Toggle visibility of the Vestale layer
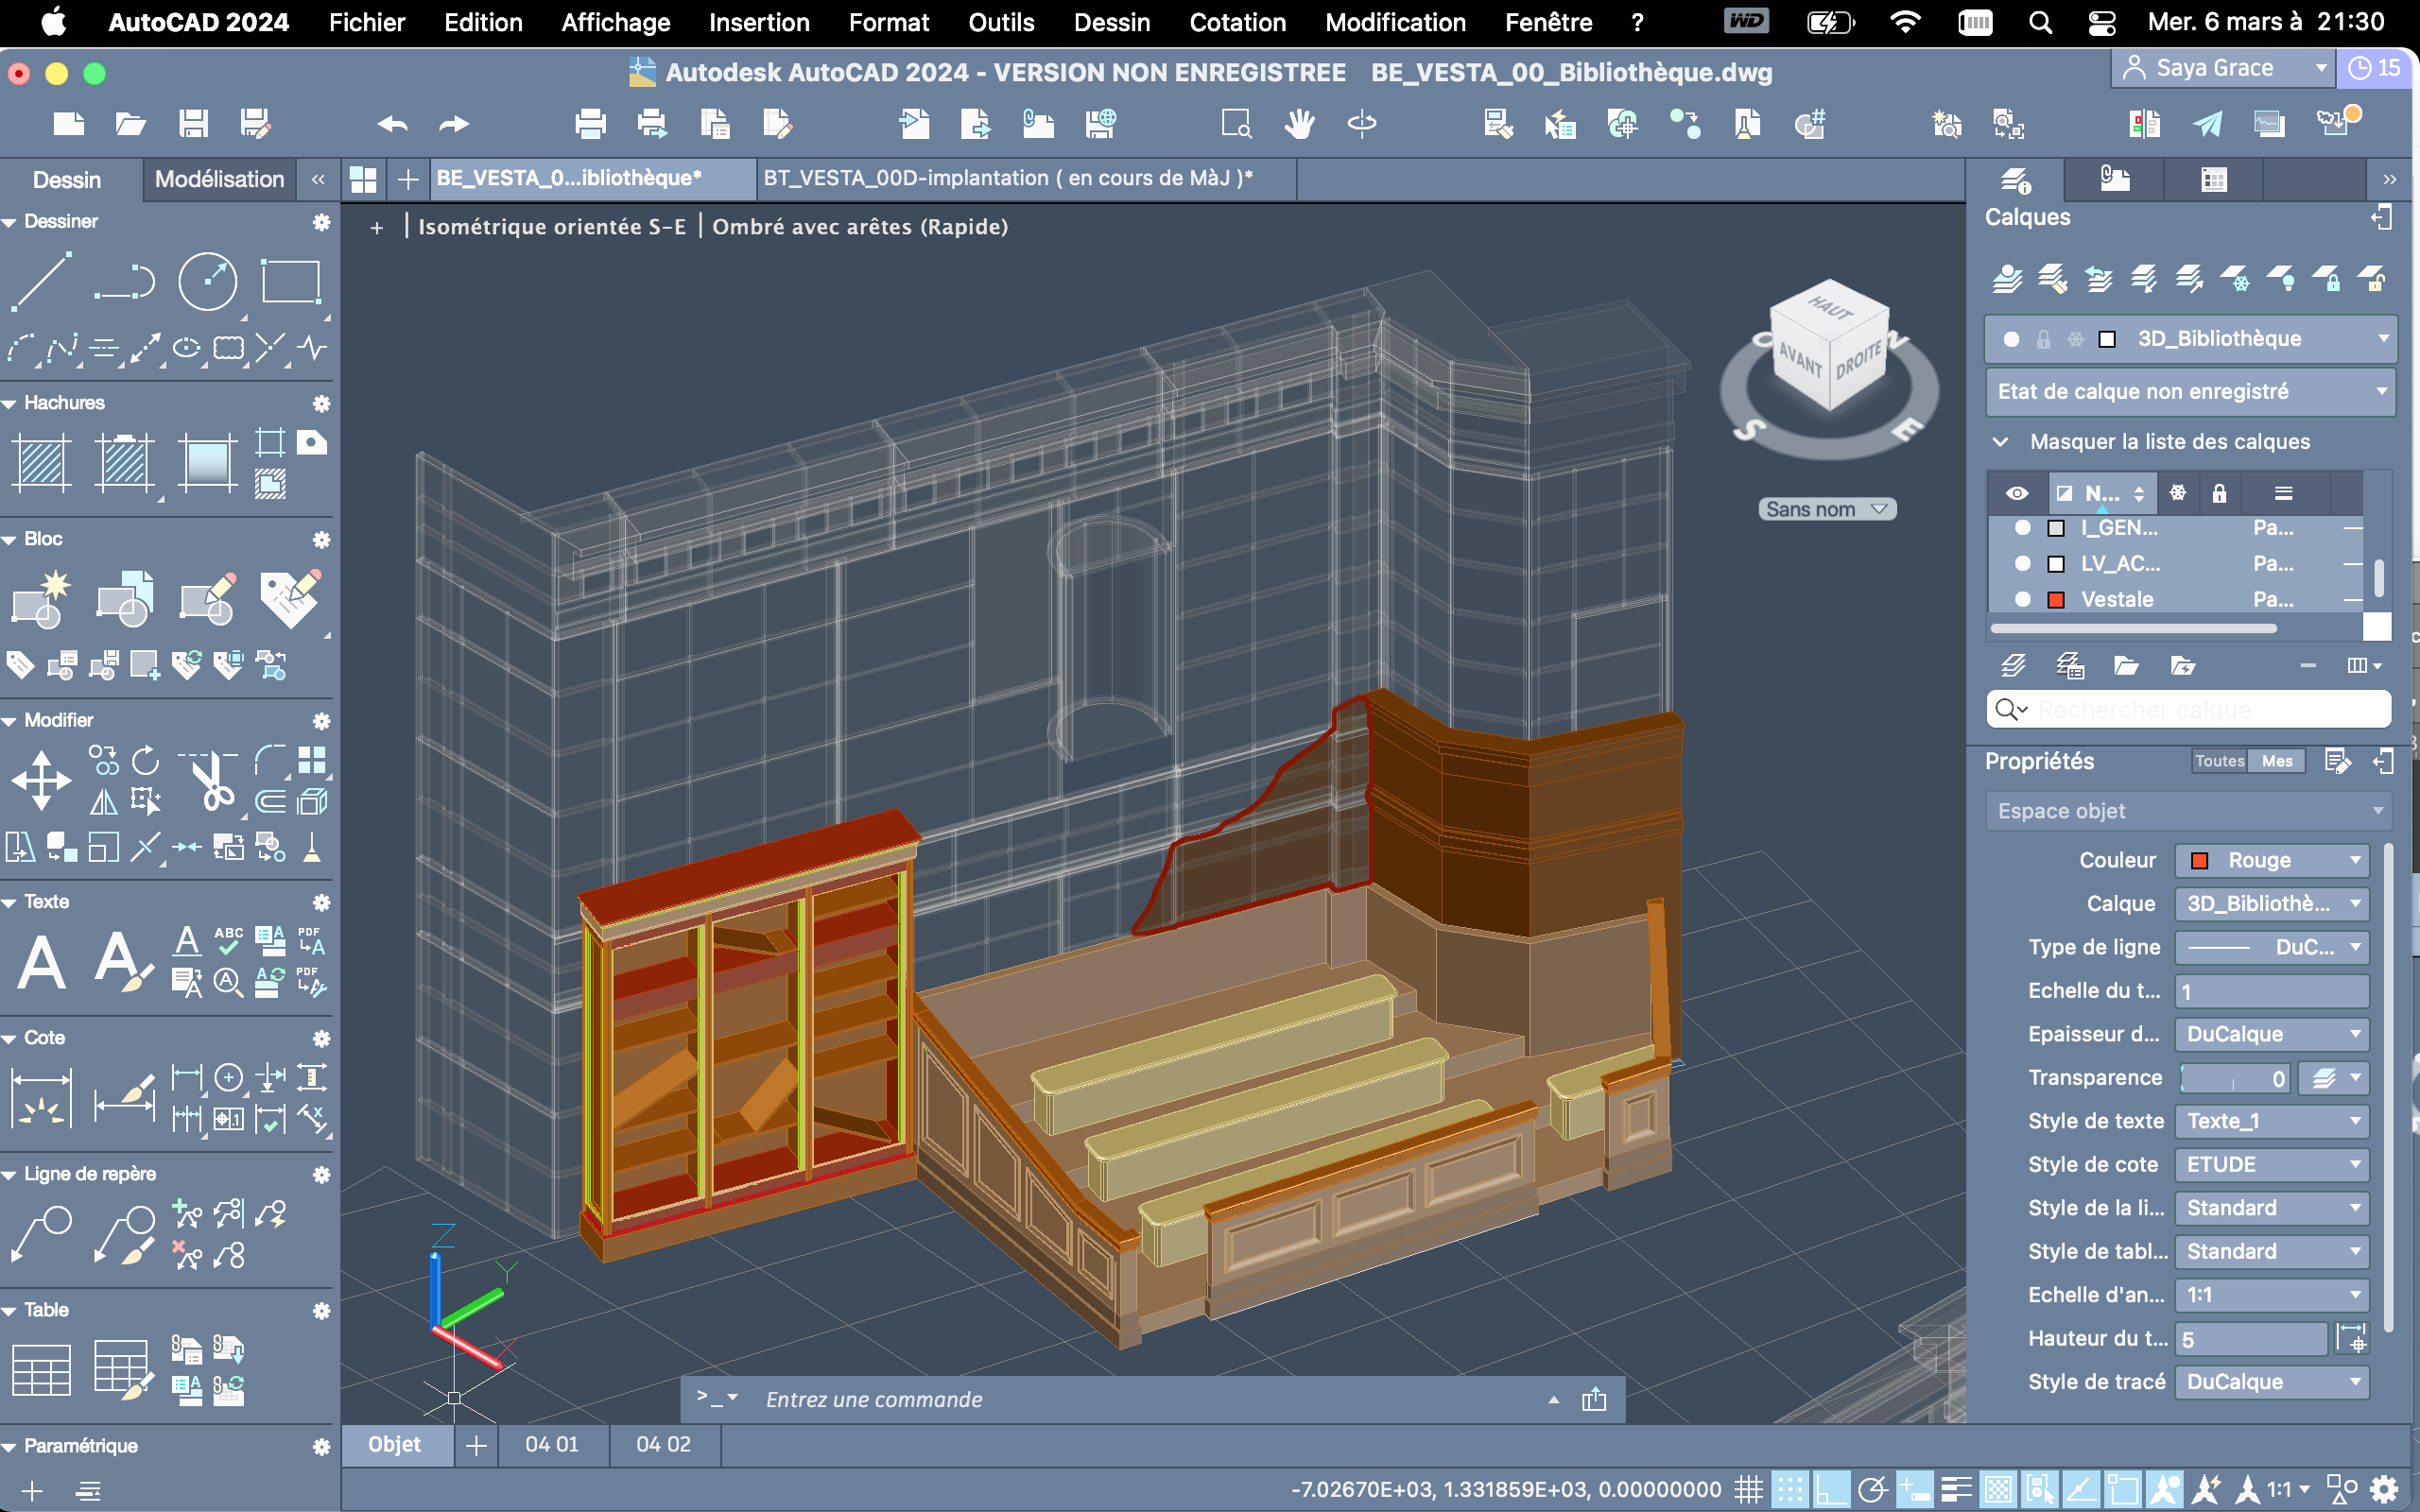 pos(2022,600)
